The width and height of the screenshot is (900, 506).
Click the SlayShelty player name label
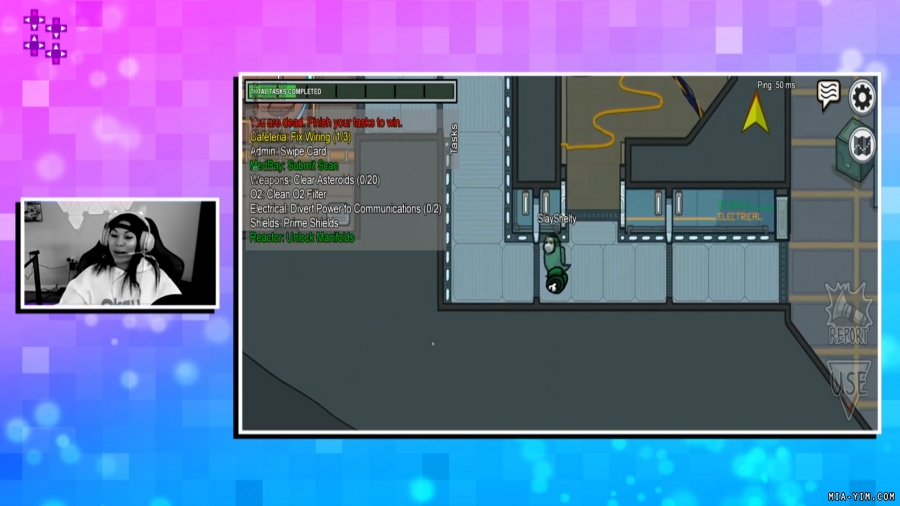[557, 219]
